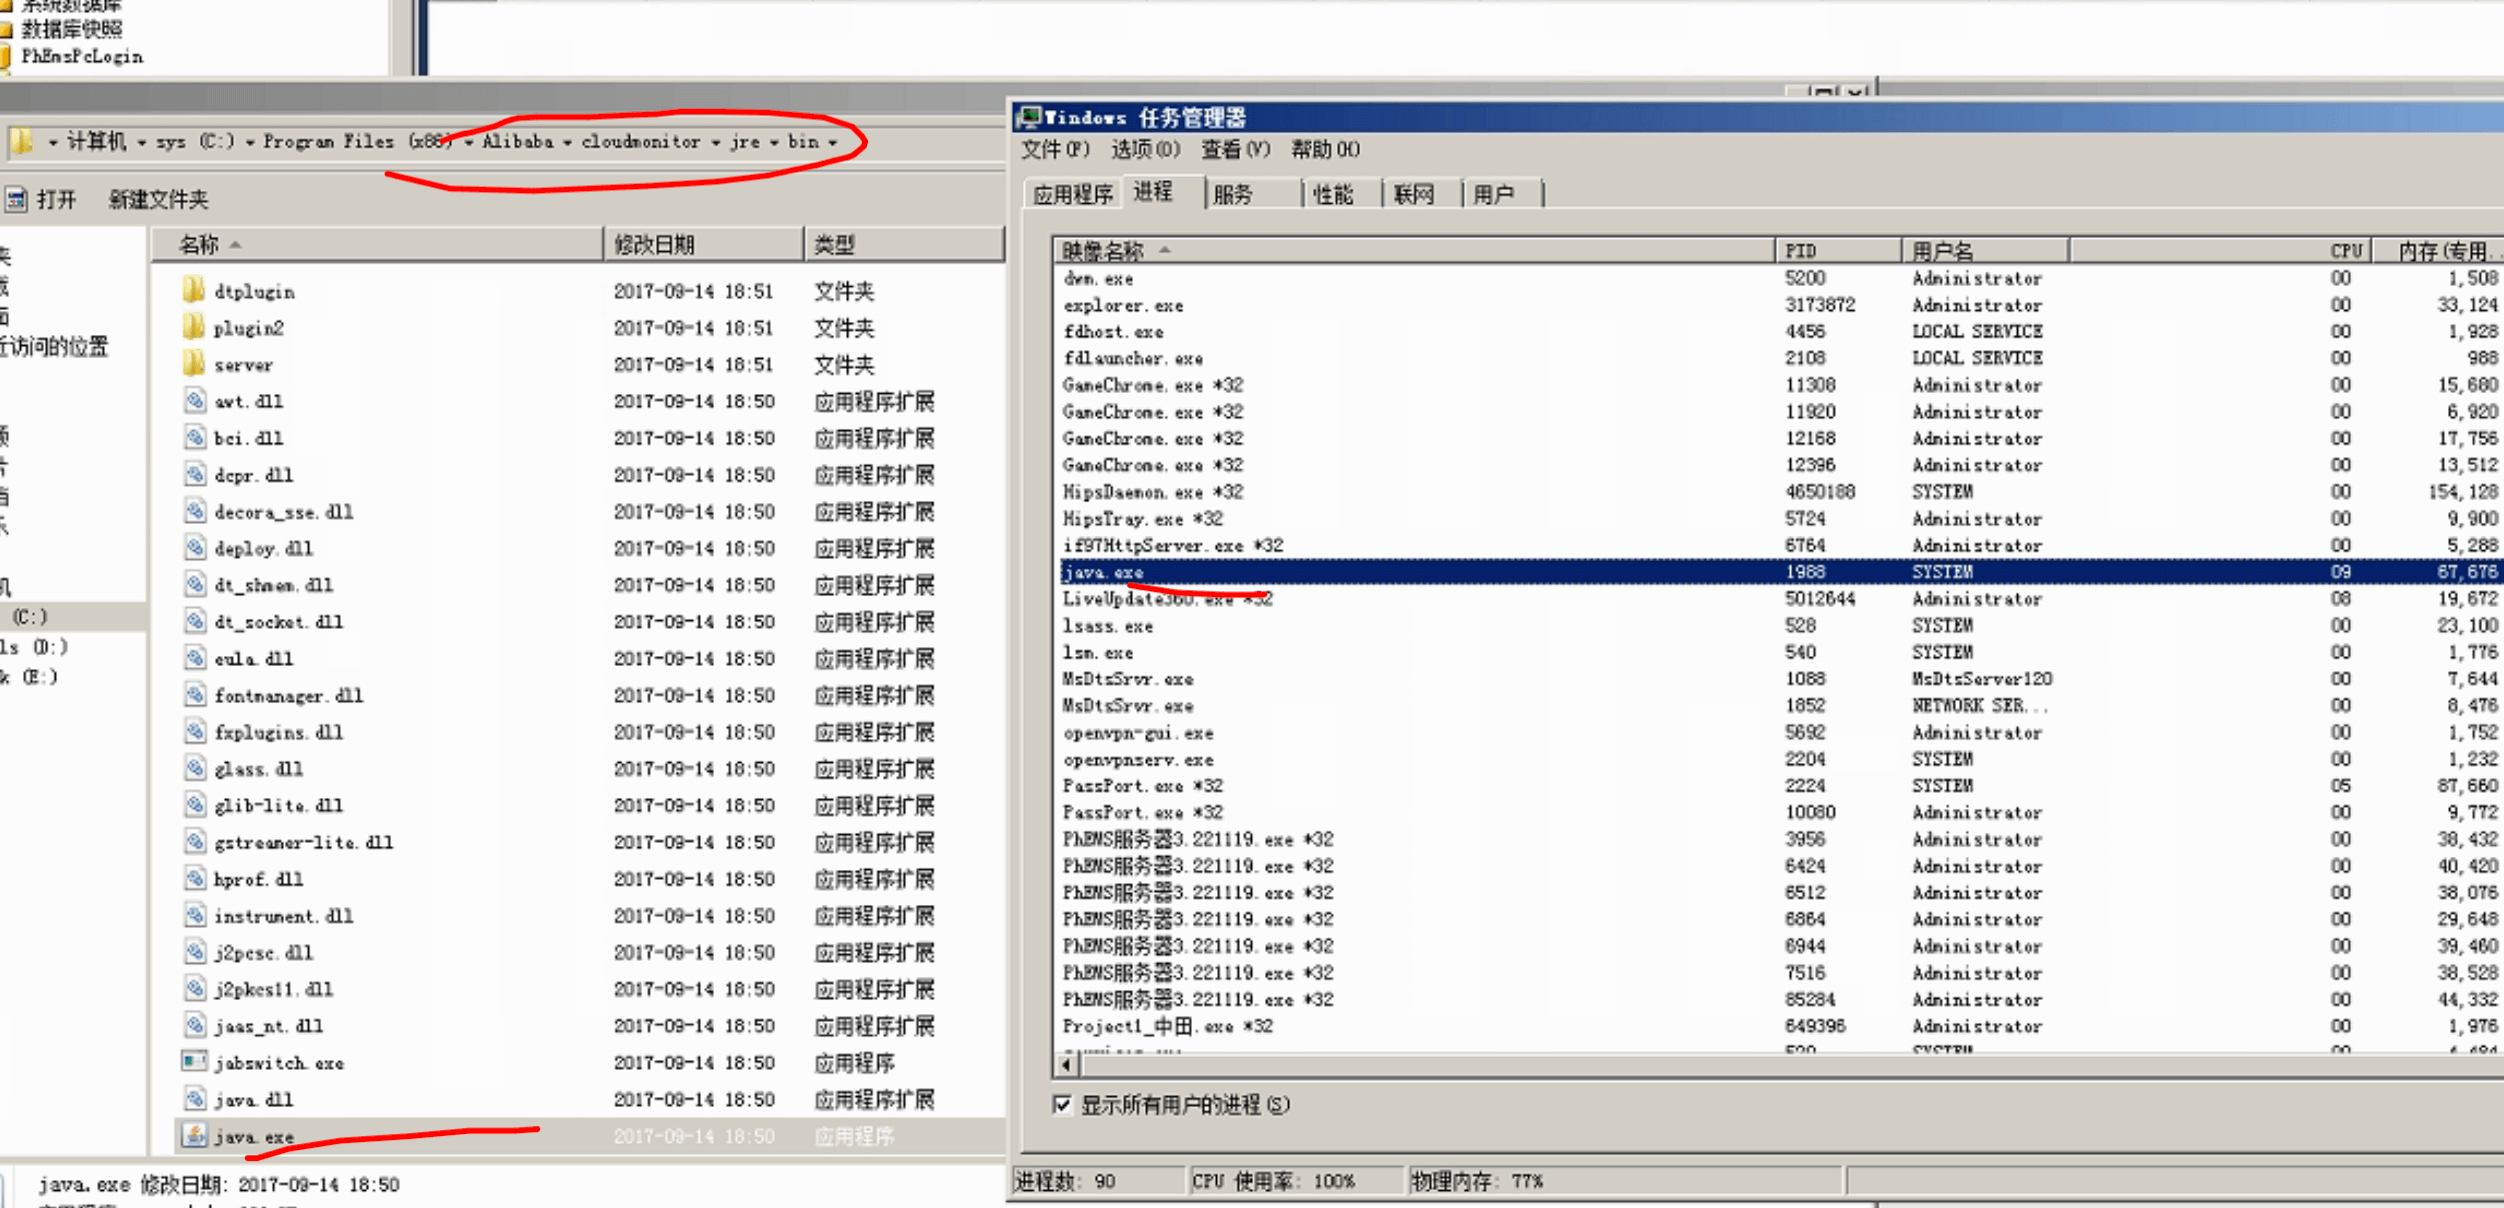Click the Task Manager title bar icon

tap(1029, 117)
